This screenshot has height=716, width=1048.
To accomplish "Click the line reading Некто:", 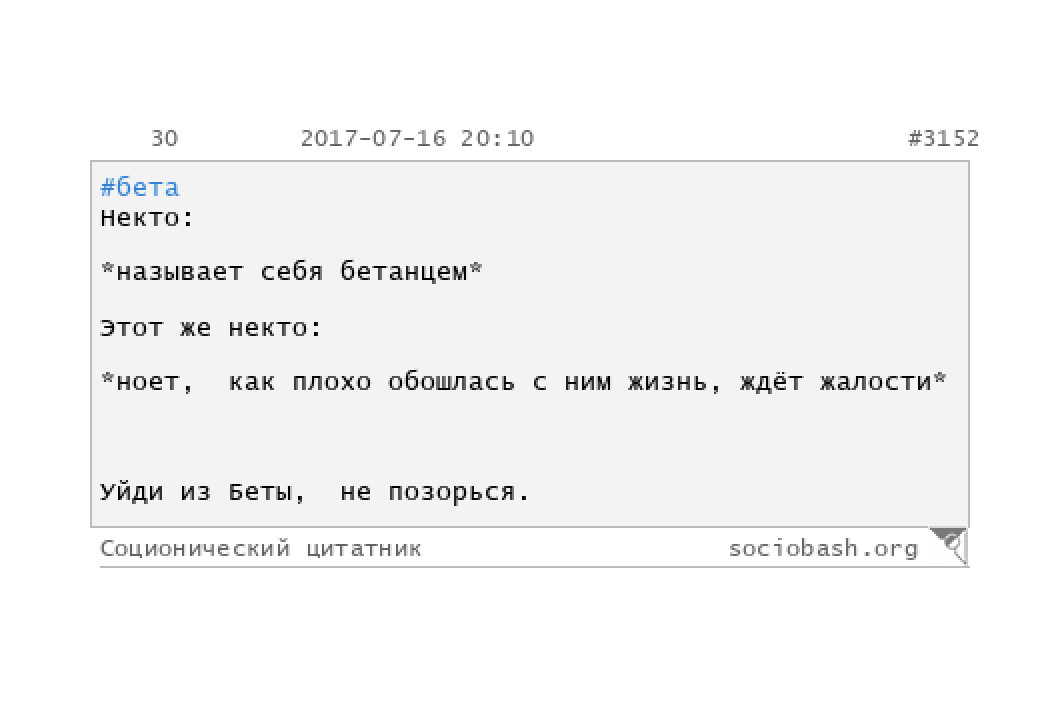I will pyautogui.click(x=147, y=218).
